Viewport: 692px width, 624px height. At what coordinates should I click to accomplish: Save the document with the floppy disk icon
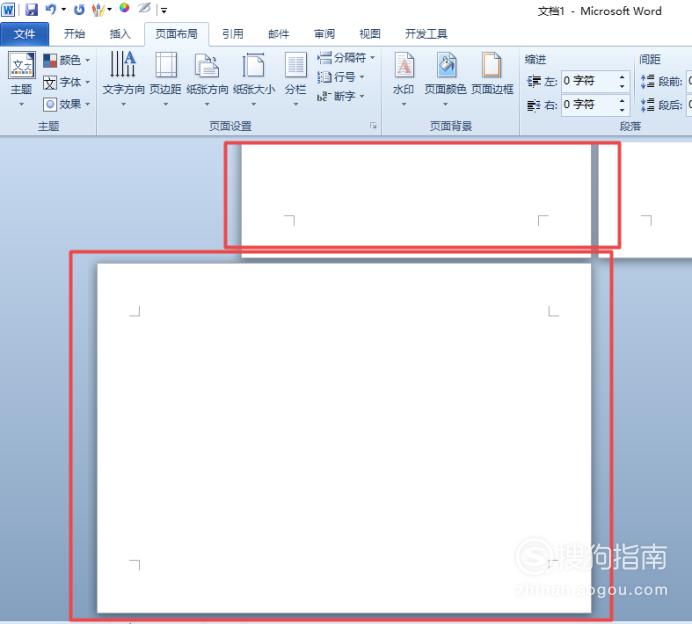[31, 9]
